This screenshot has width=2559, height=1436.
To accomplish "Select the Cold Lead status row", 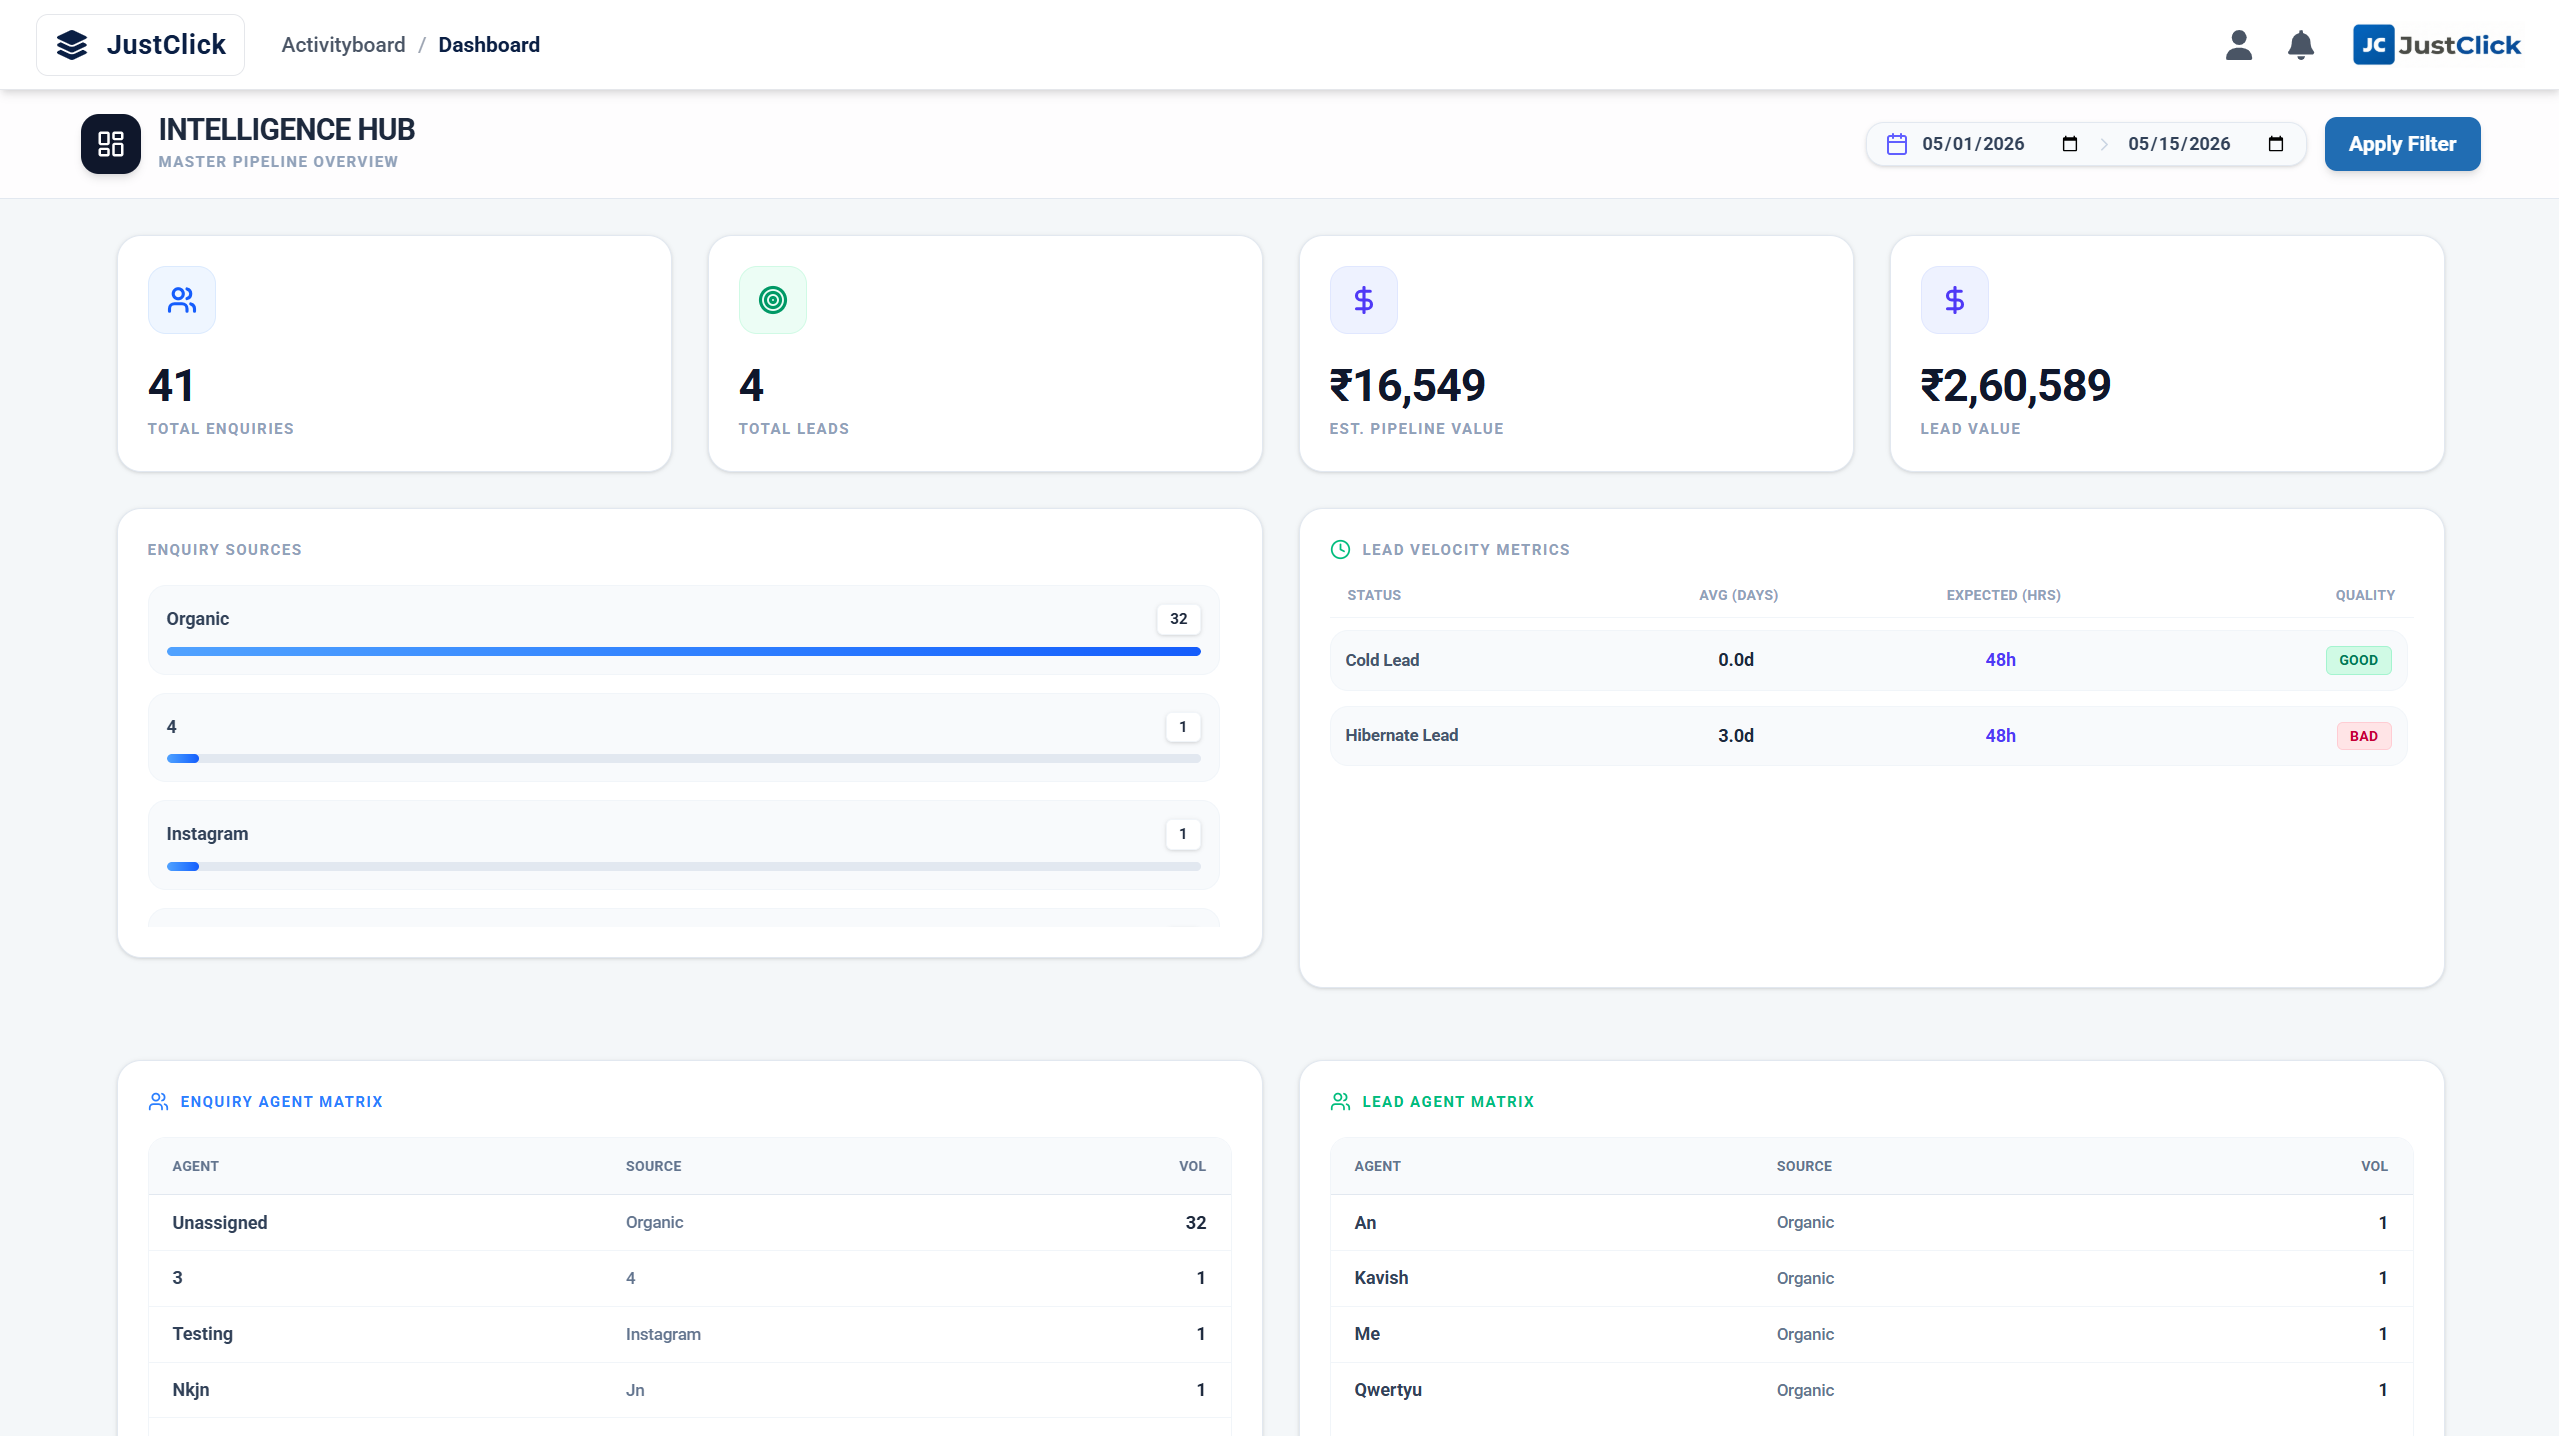I will coord(1868,660).
